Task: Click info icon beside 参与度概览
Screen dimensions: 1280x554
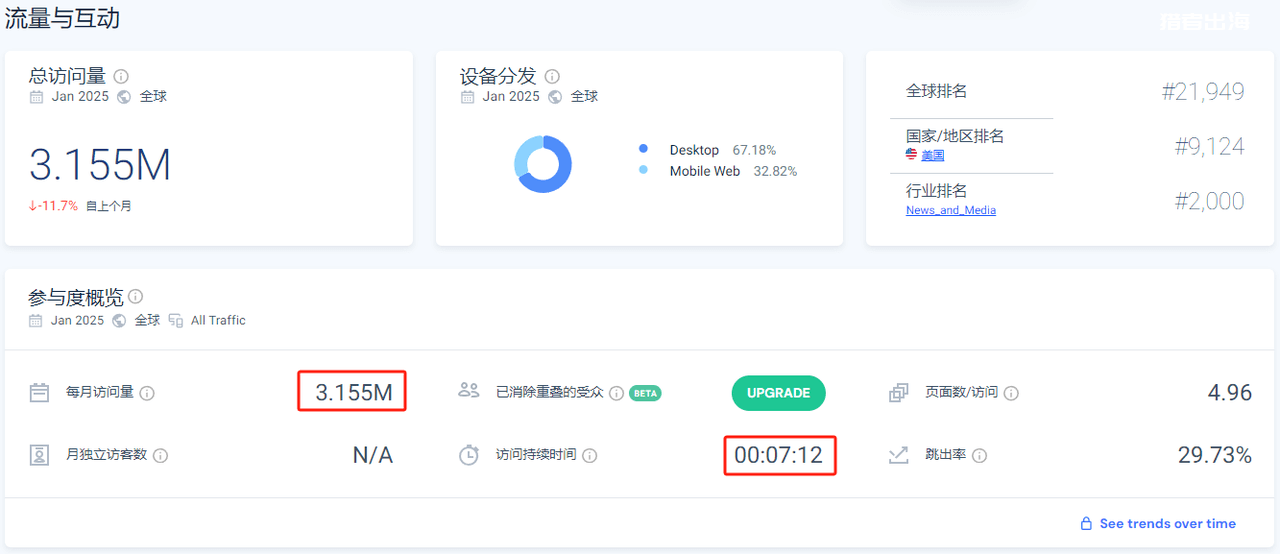Action: pos(136,297)
